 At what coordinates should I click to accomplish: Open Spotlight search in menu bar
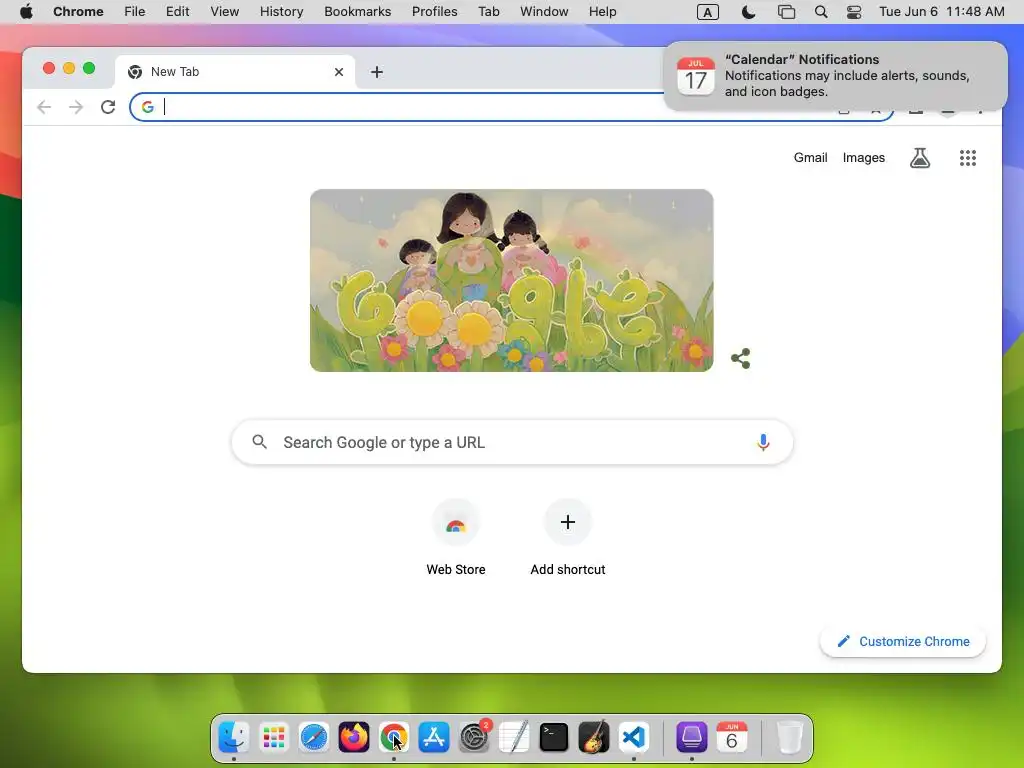(821, 12)
